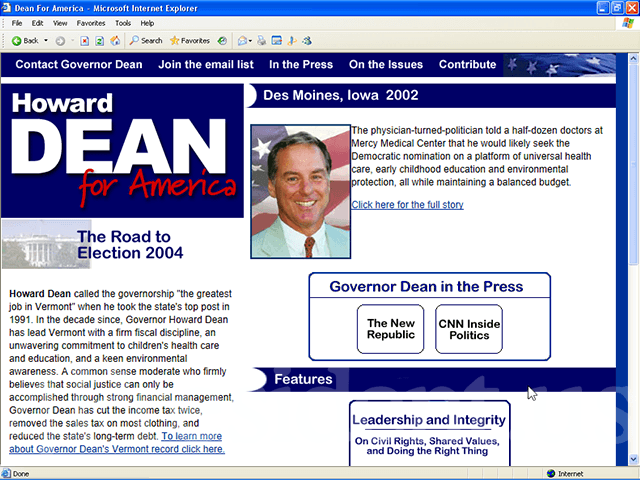Open the Favorites pane from toolbar
The image size is (640, 480).
(x=190, y=41)
